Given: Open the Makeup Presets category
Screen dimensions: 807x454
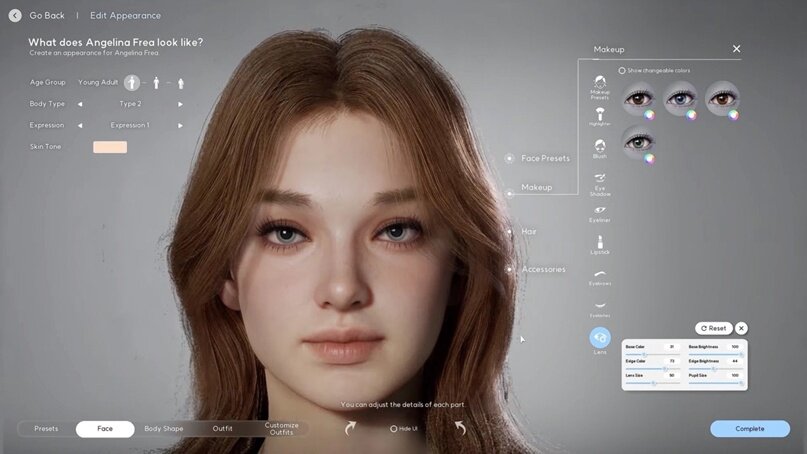Looking at the screenshot, I should 600,87.
